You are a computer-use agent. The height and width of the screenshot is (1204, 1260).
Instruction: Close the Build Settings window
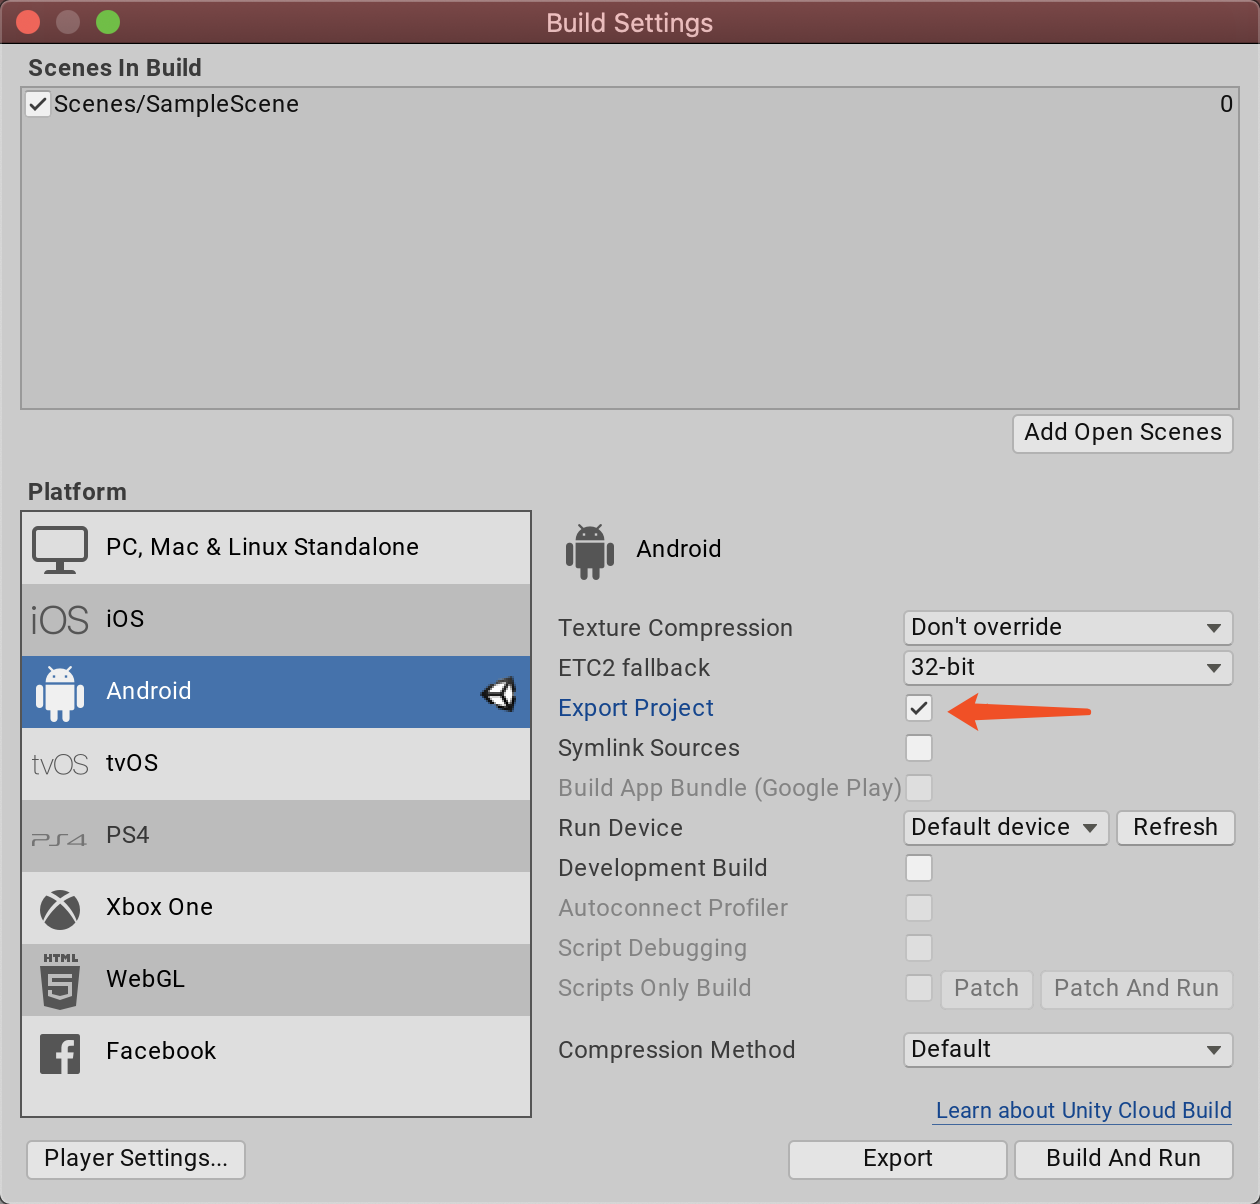(28, 22)
